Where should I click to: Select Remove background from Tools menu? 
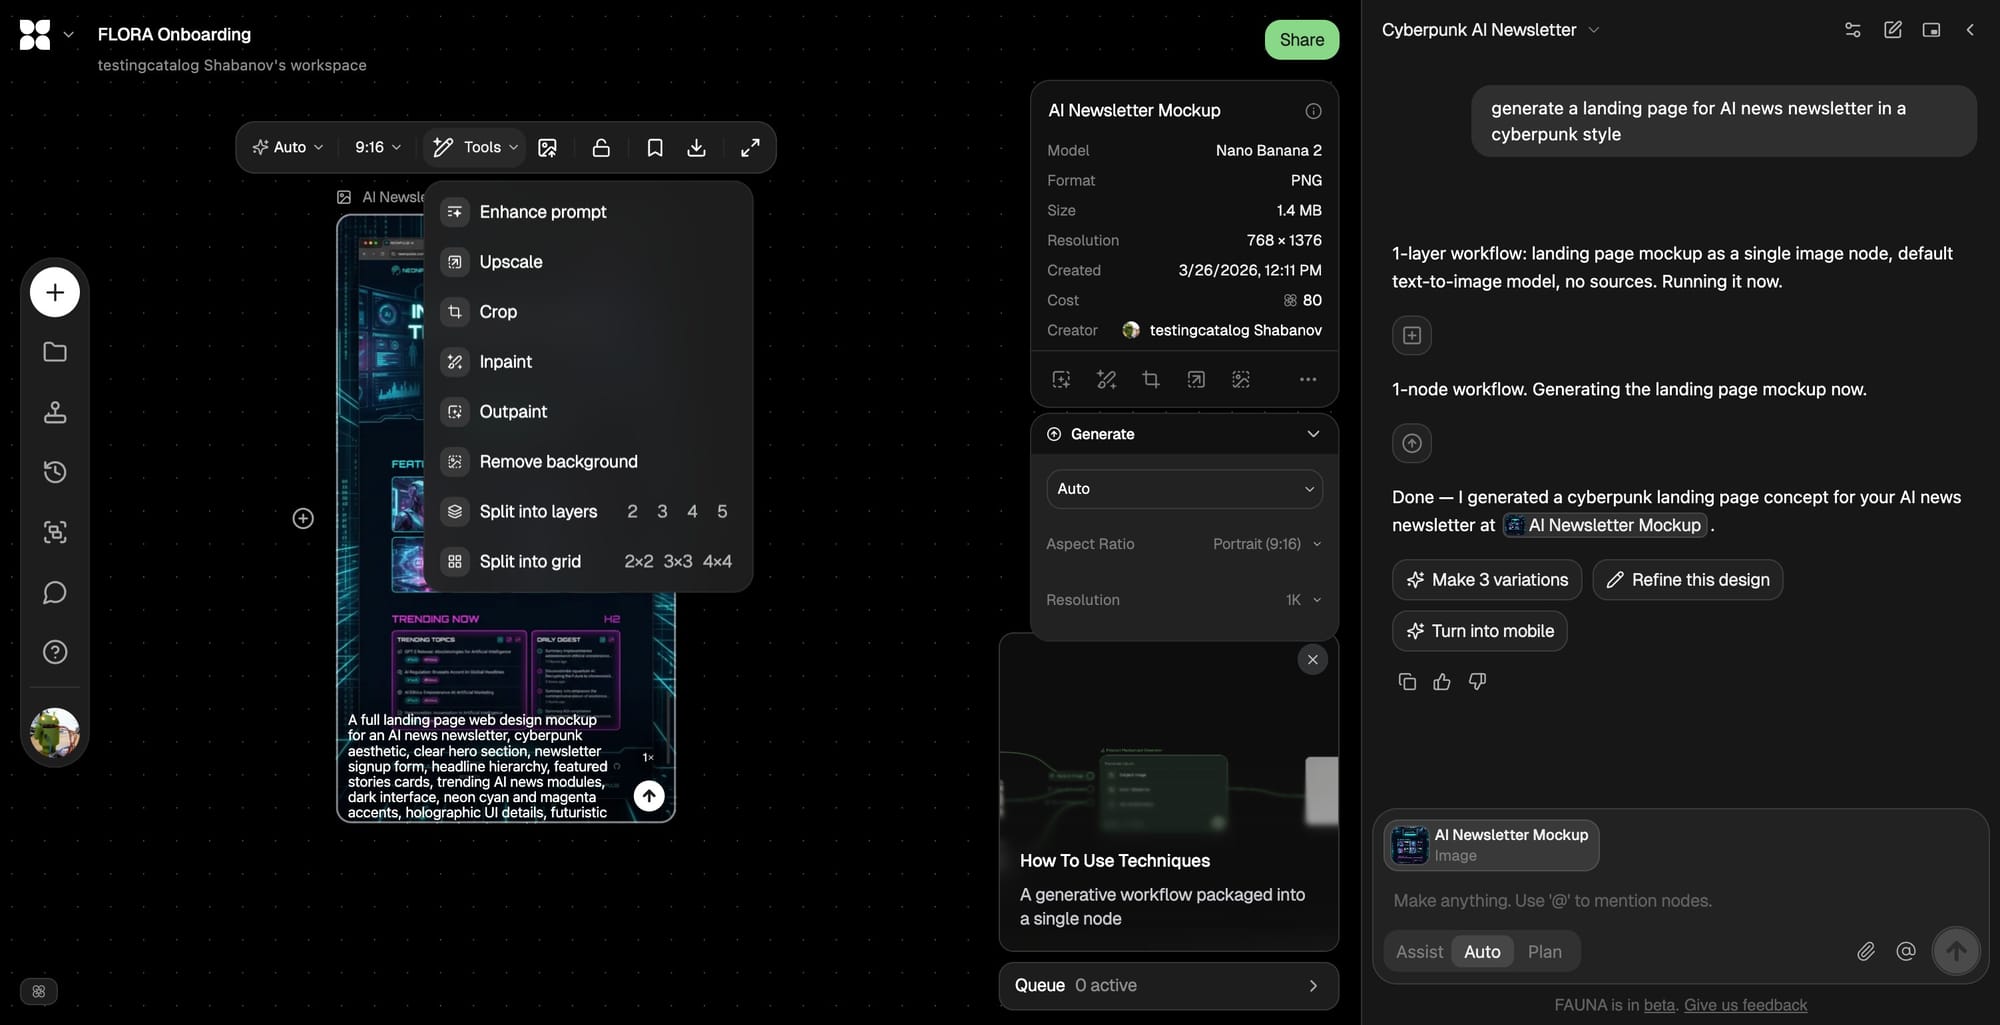click(558, 462)
